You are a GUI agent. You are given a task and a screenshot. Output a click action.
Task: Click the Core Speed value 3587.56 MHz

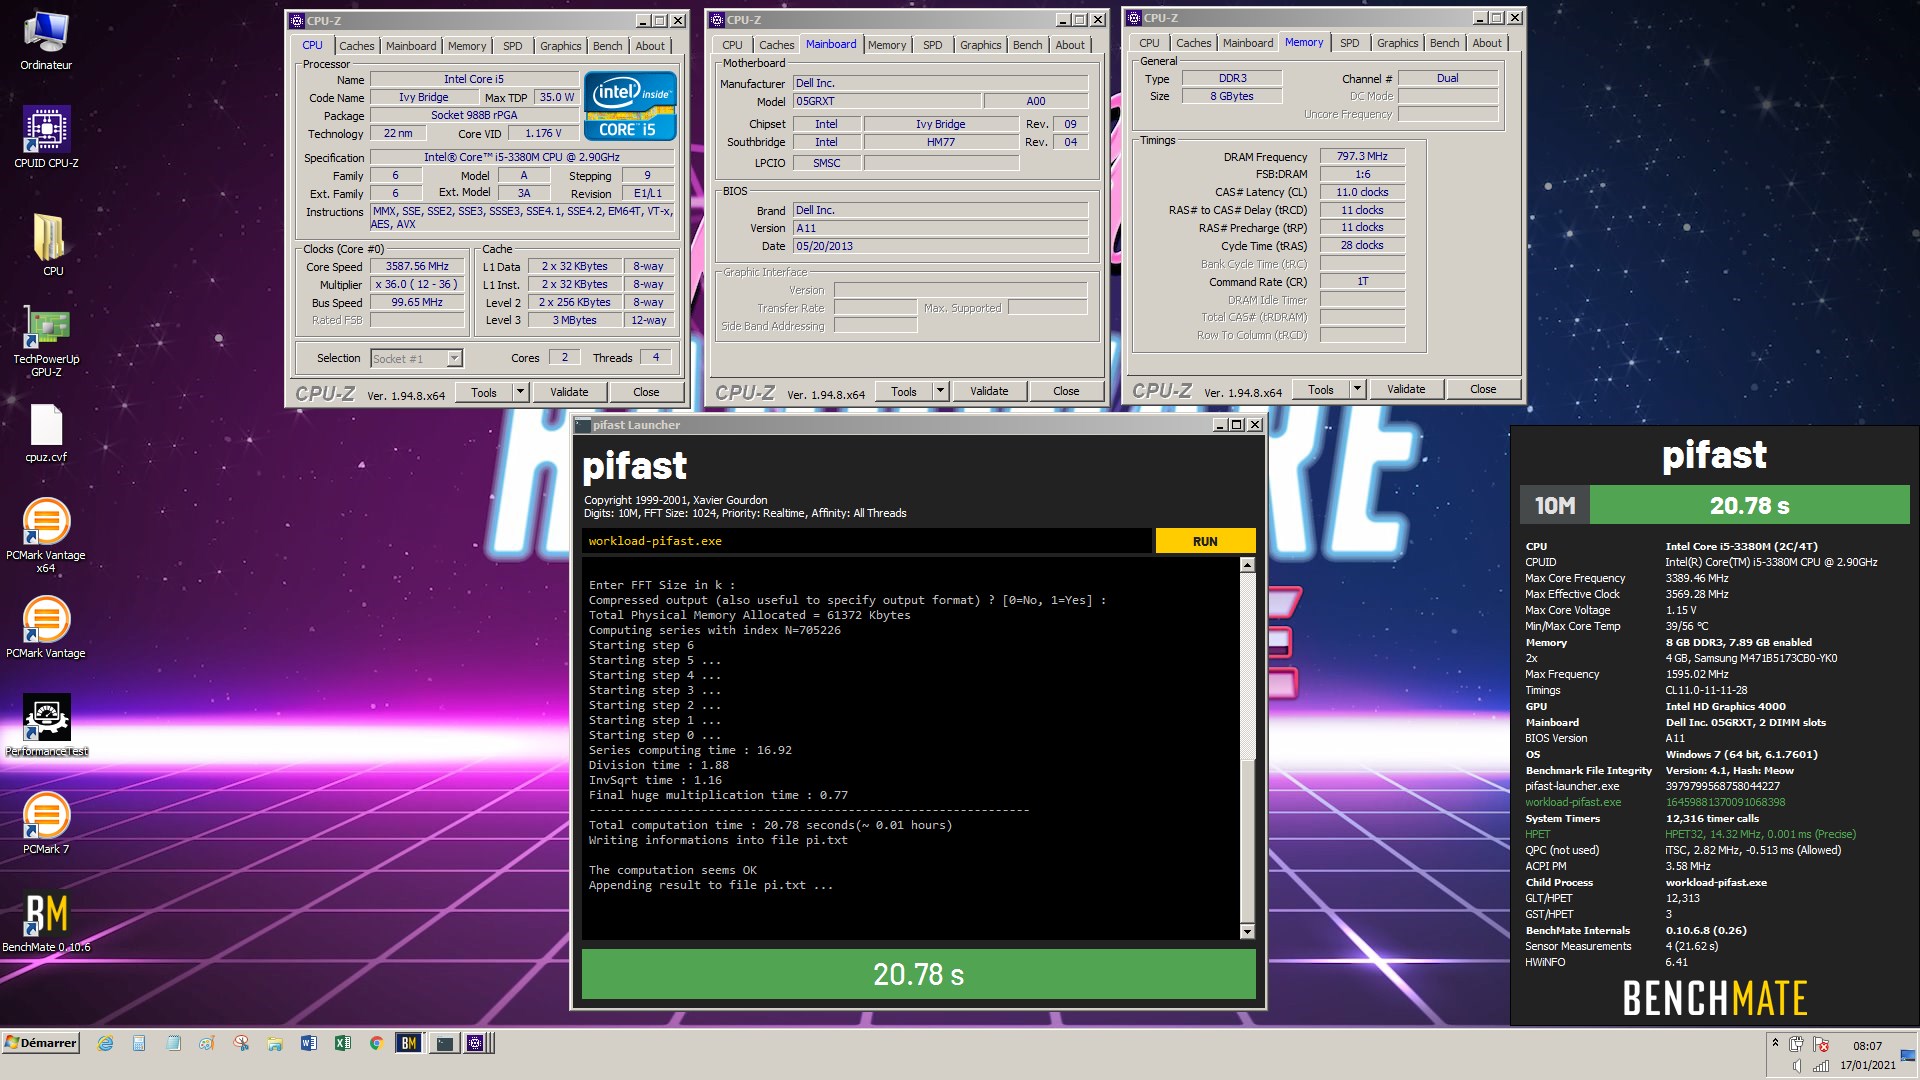(417, 266)
